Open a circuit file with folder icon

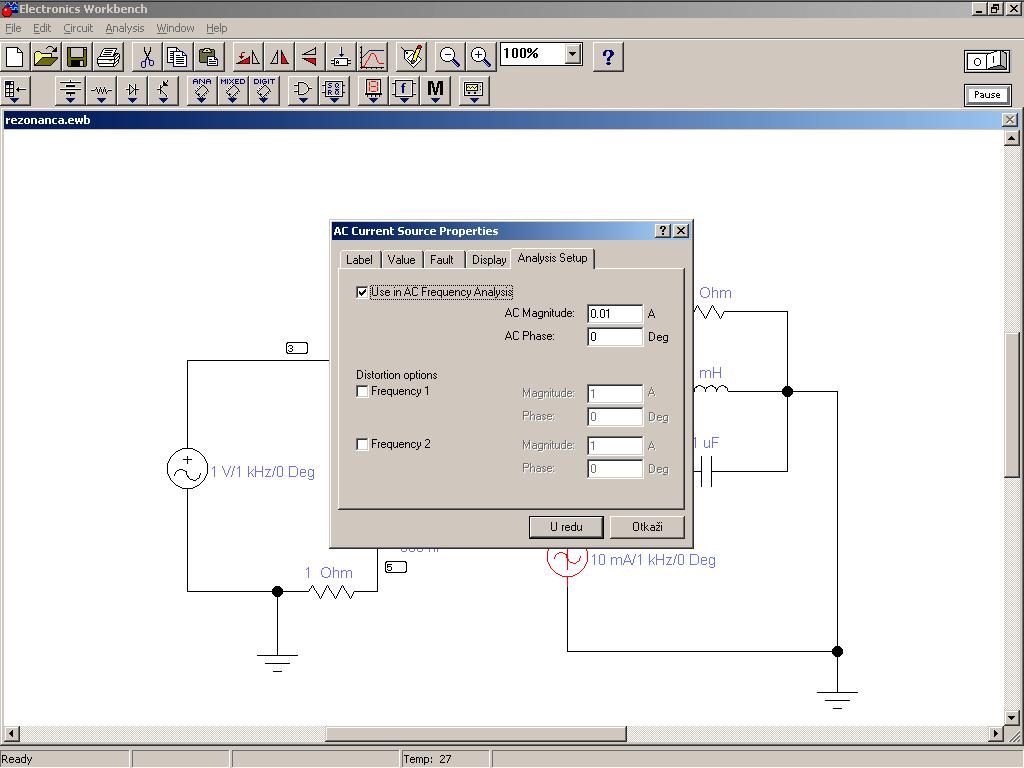coord(46,57)
